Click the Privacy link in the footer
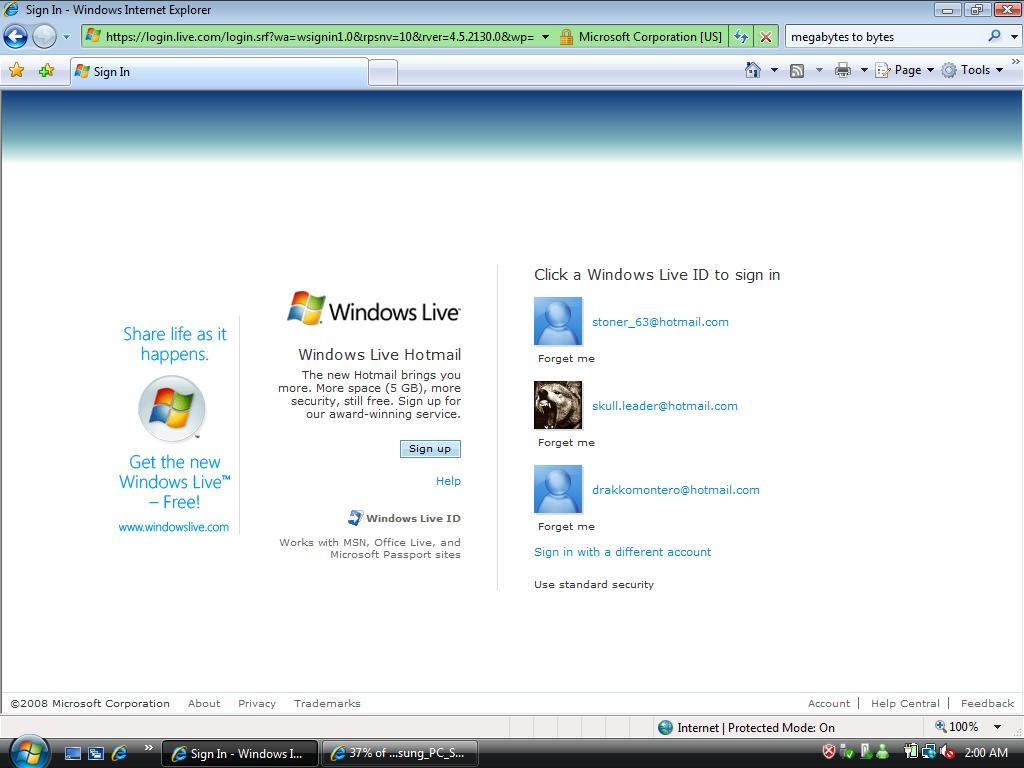The height and width of the screenshot is (768, 1024). (256, 703)
